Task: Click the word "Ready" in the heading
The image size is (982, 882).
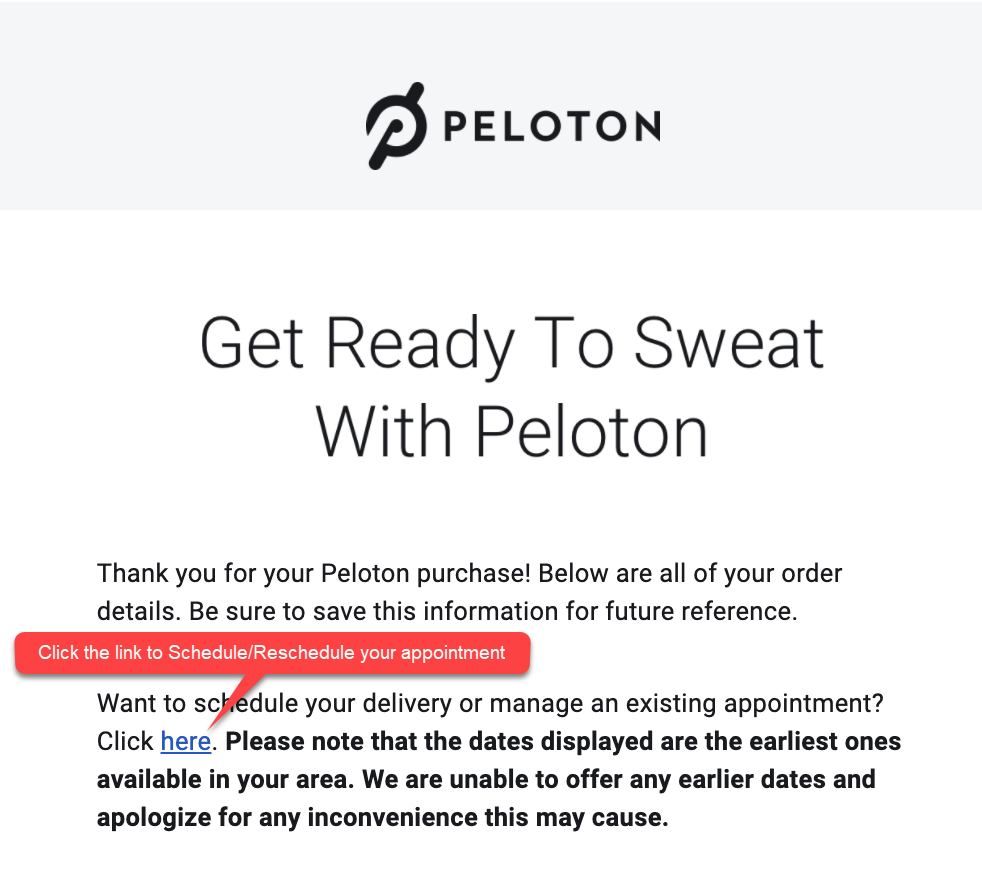Action: pos(420,343)
